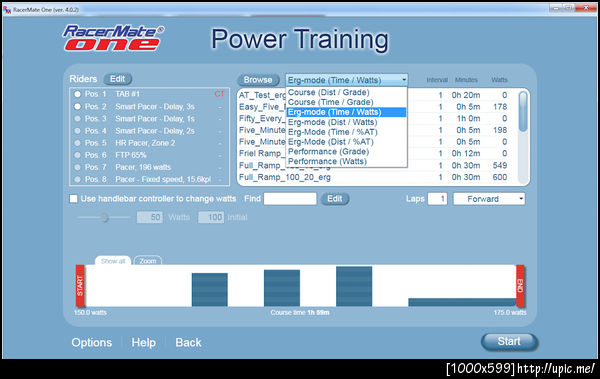This screenshot has width=600, height=379.
Task: Click the Edit button beside Find
Action: pos(334,199)
